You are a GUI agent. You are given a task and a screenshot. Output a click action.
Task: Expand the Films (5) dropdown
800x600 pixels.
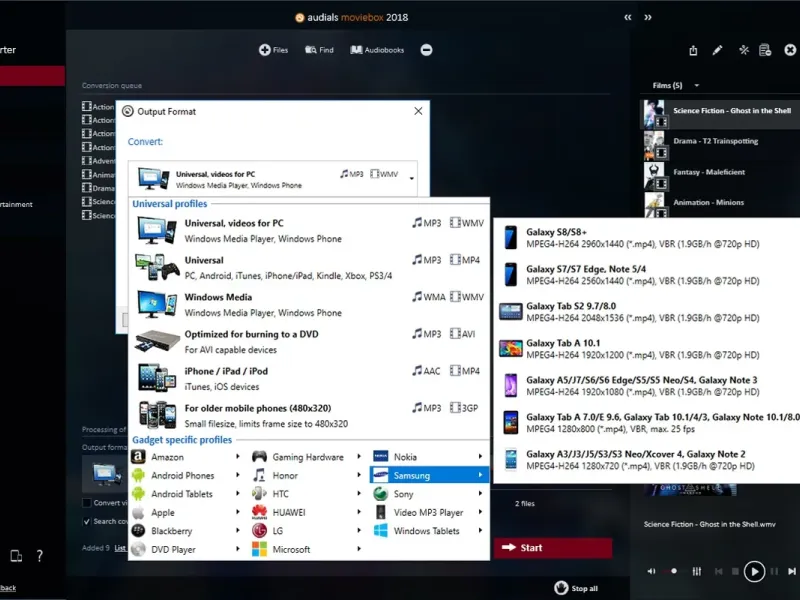point(697,86)
